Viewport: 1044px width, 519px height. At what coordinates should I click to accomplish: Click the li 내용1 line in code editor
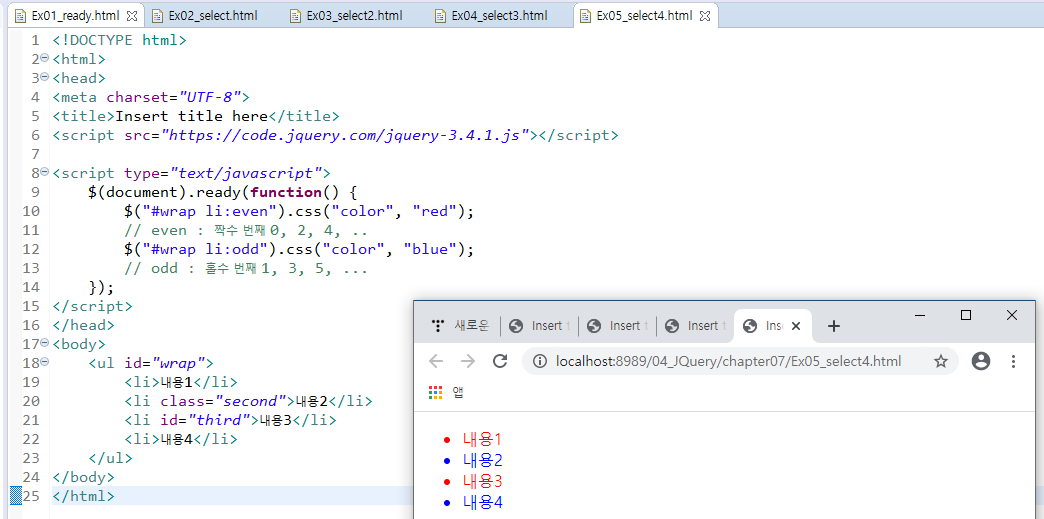point(180,382)
